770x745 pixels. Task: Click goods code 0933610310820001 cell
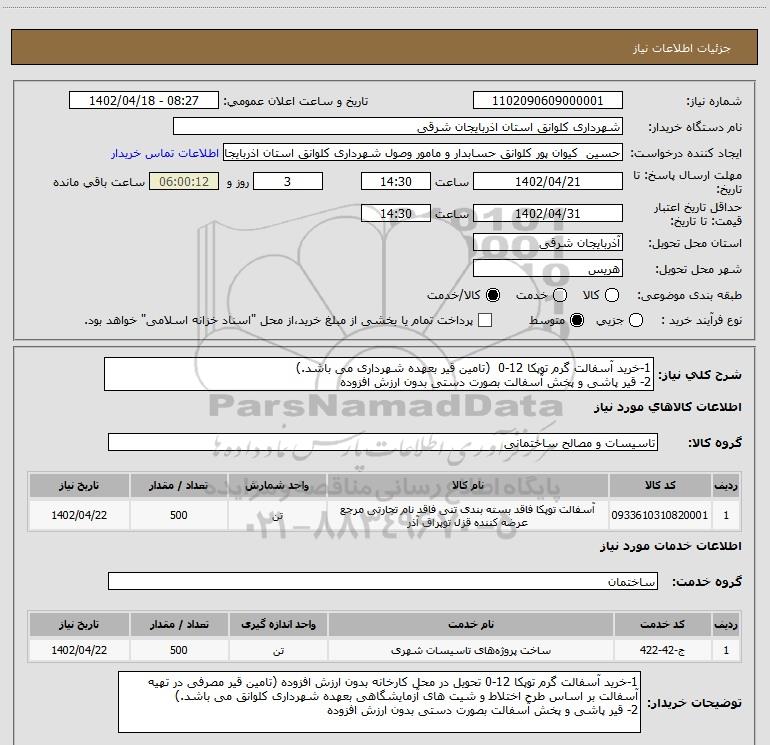pyautogui.click(x=660, y=515)
